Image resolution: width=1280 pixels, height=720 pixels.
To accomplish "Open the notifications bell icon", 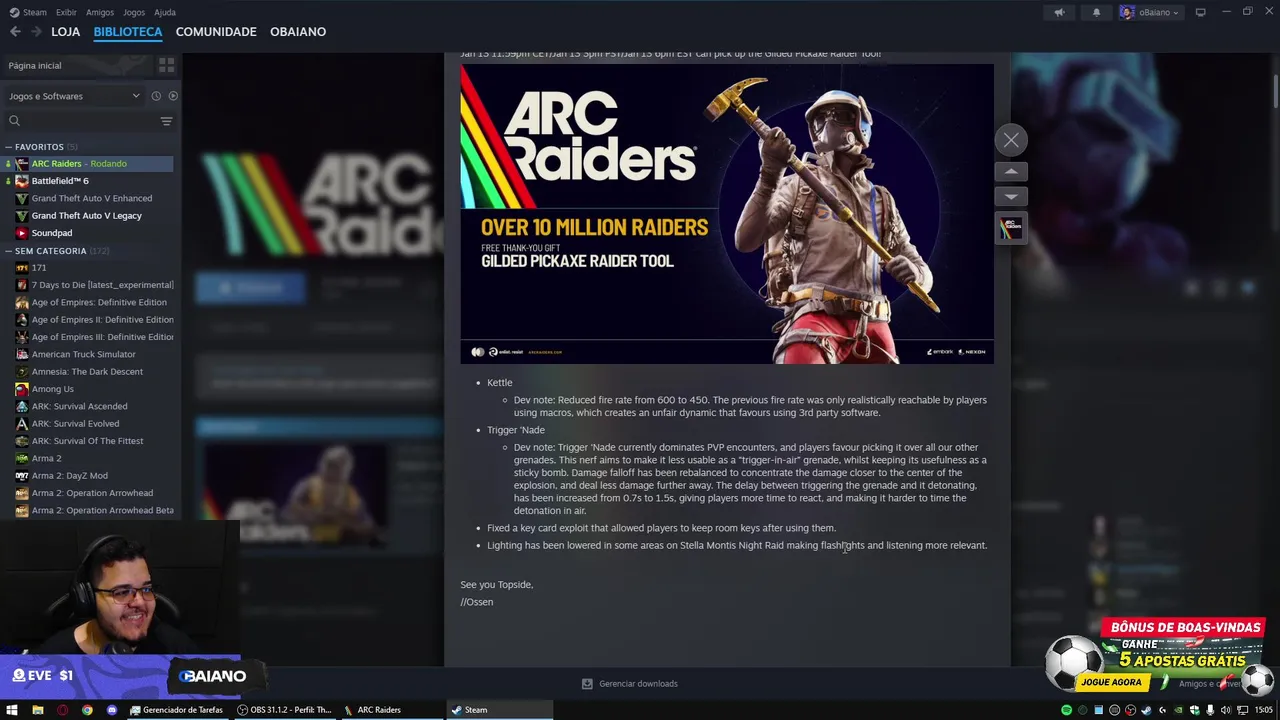I will 1096,12.
